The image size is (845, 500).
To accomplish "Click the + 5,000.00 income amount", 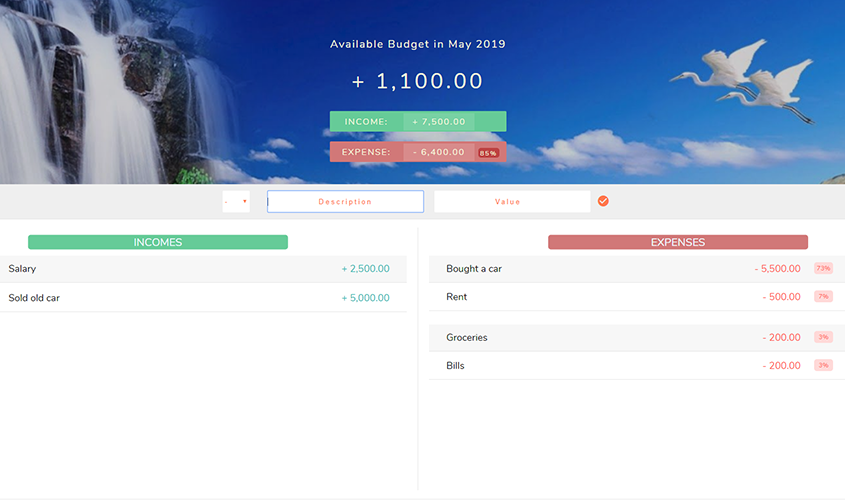I will click(x=365, y=297).
